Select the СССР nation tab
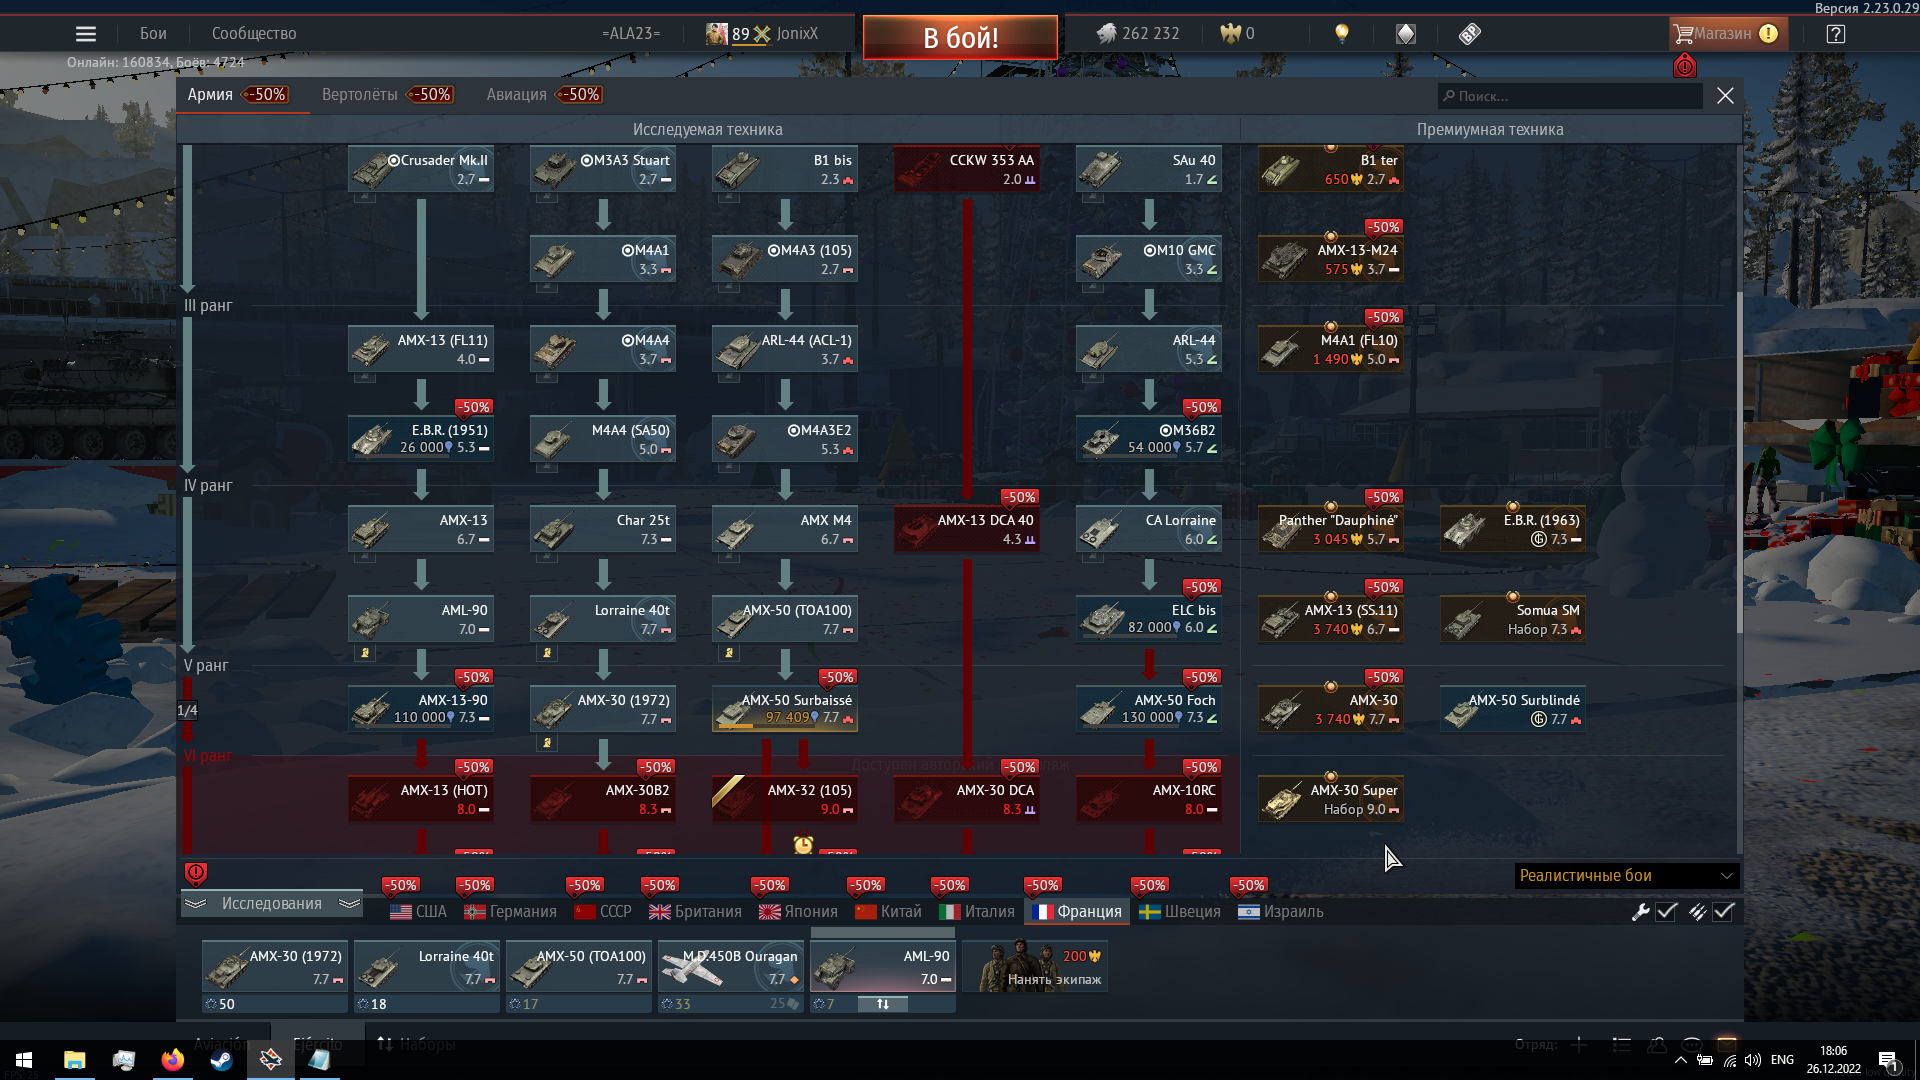 [603, 912]
